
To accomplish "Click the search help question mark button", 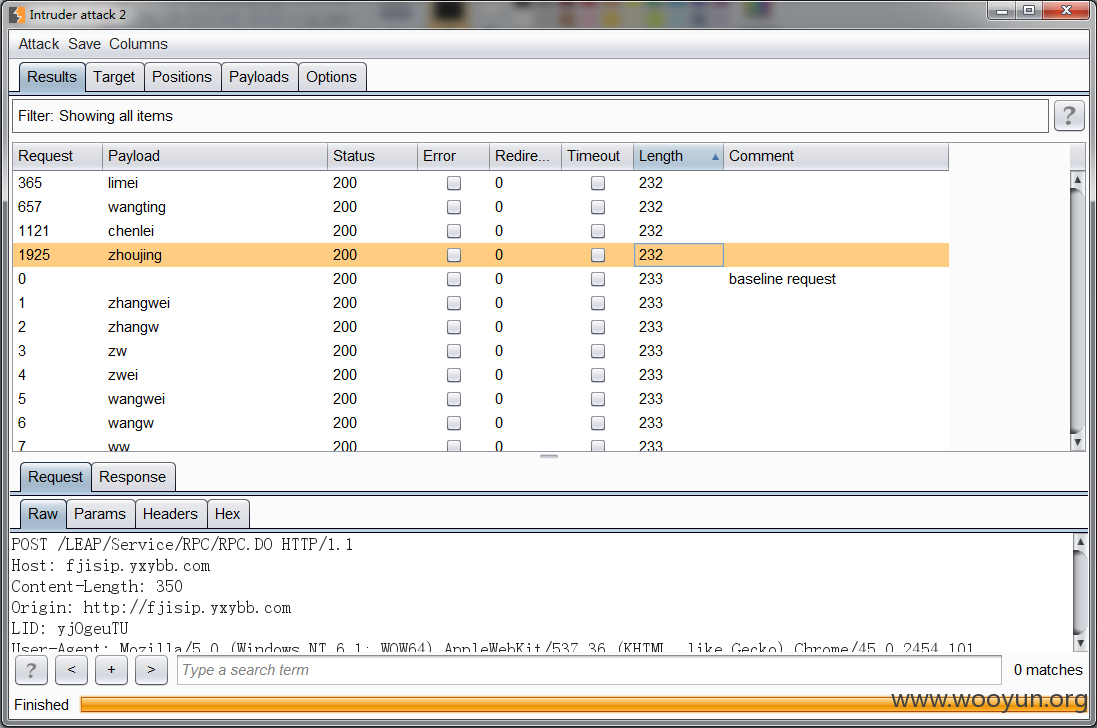I will [31, 670].
